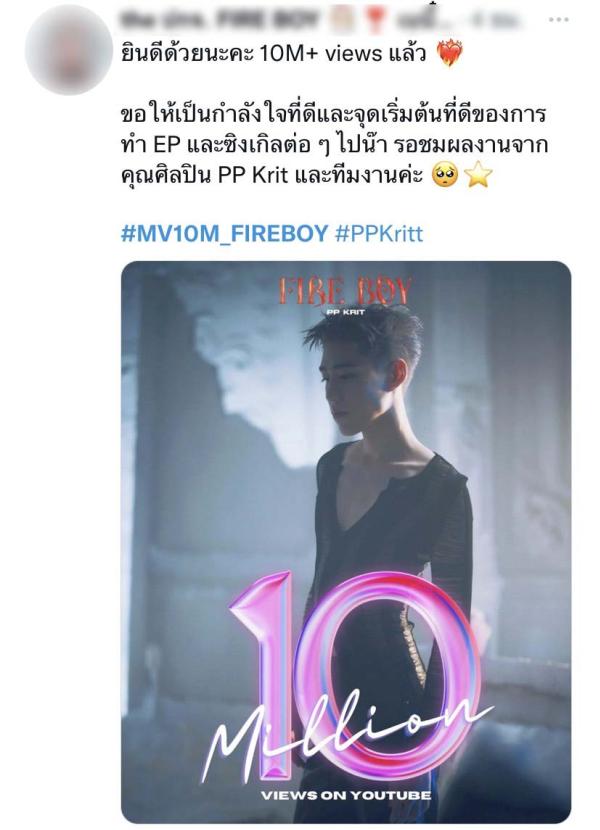Open the attached Fire Boy poster image
This screenshot has height=830, width=600.
[x=346, y=542]
